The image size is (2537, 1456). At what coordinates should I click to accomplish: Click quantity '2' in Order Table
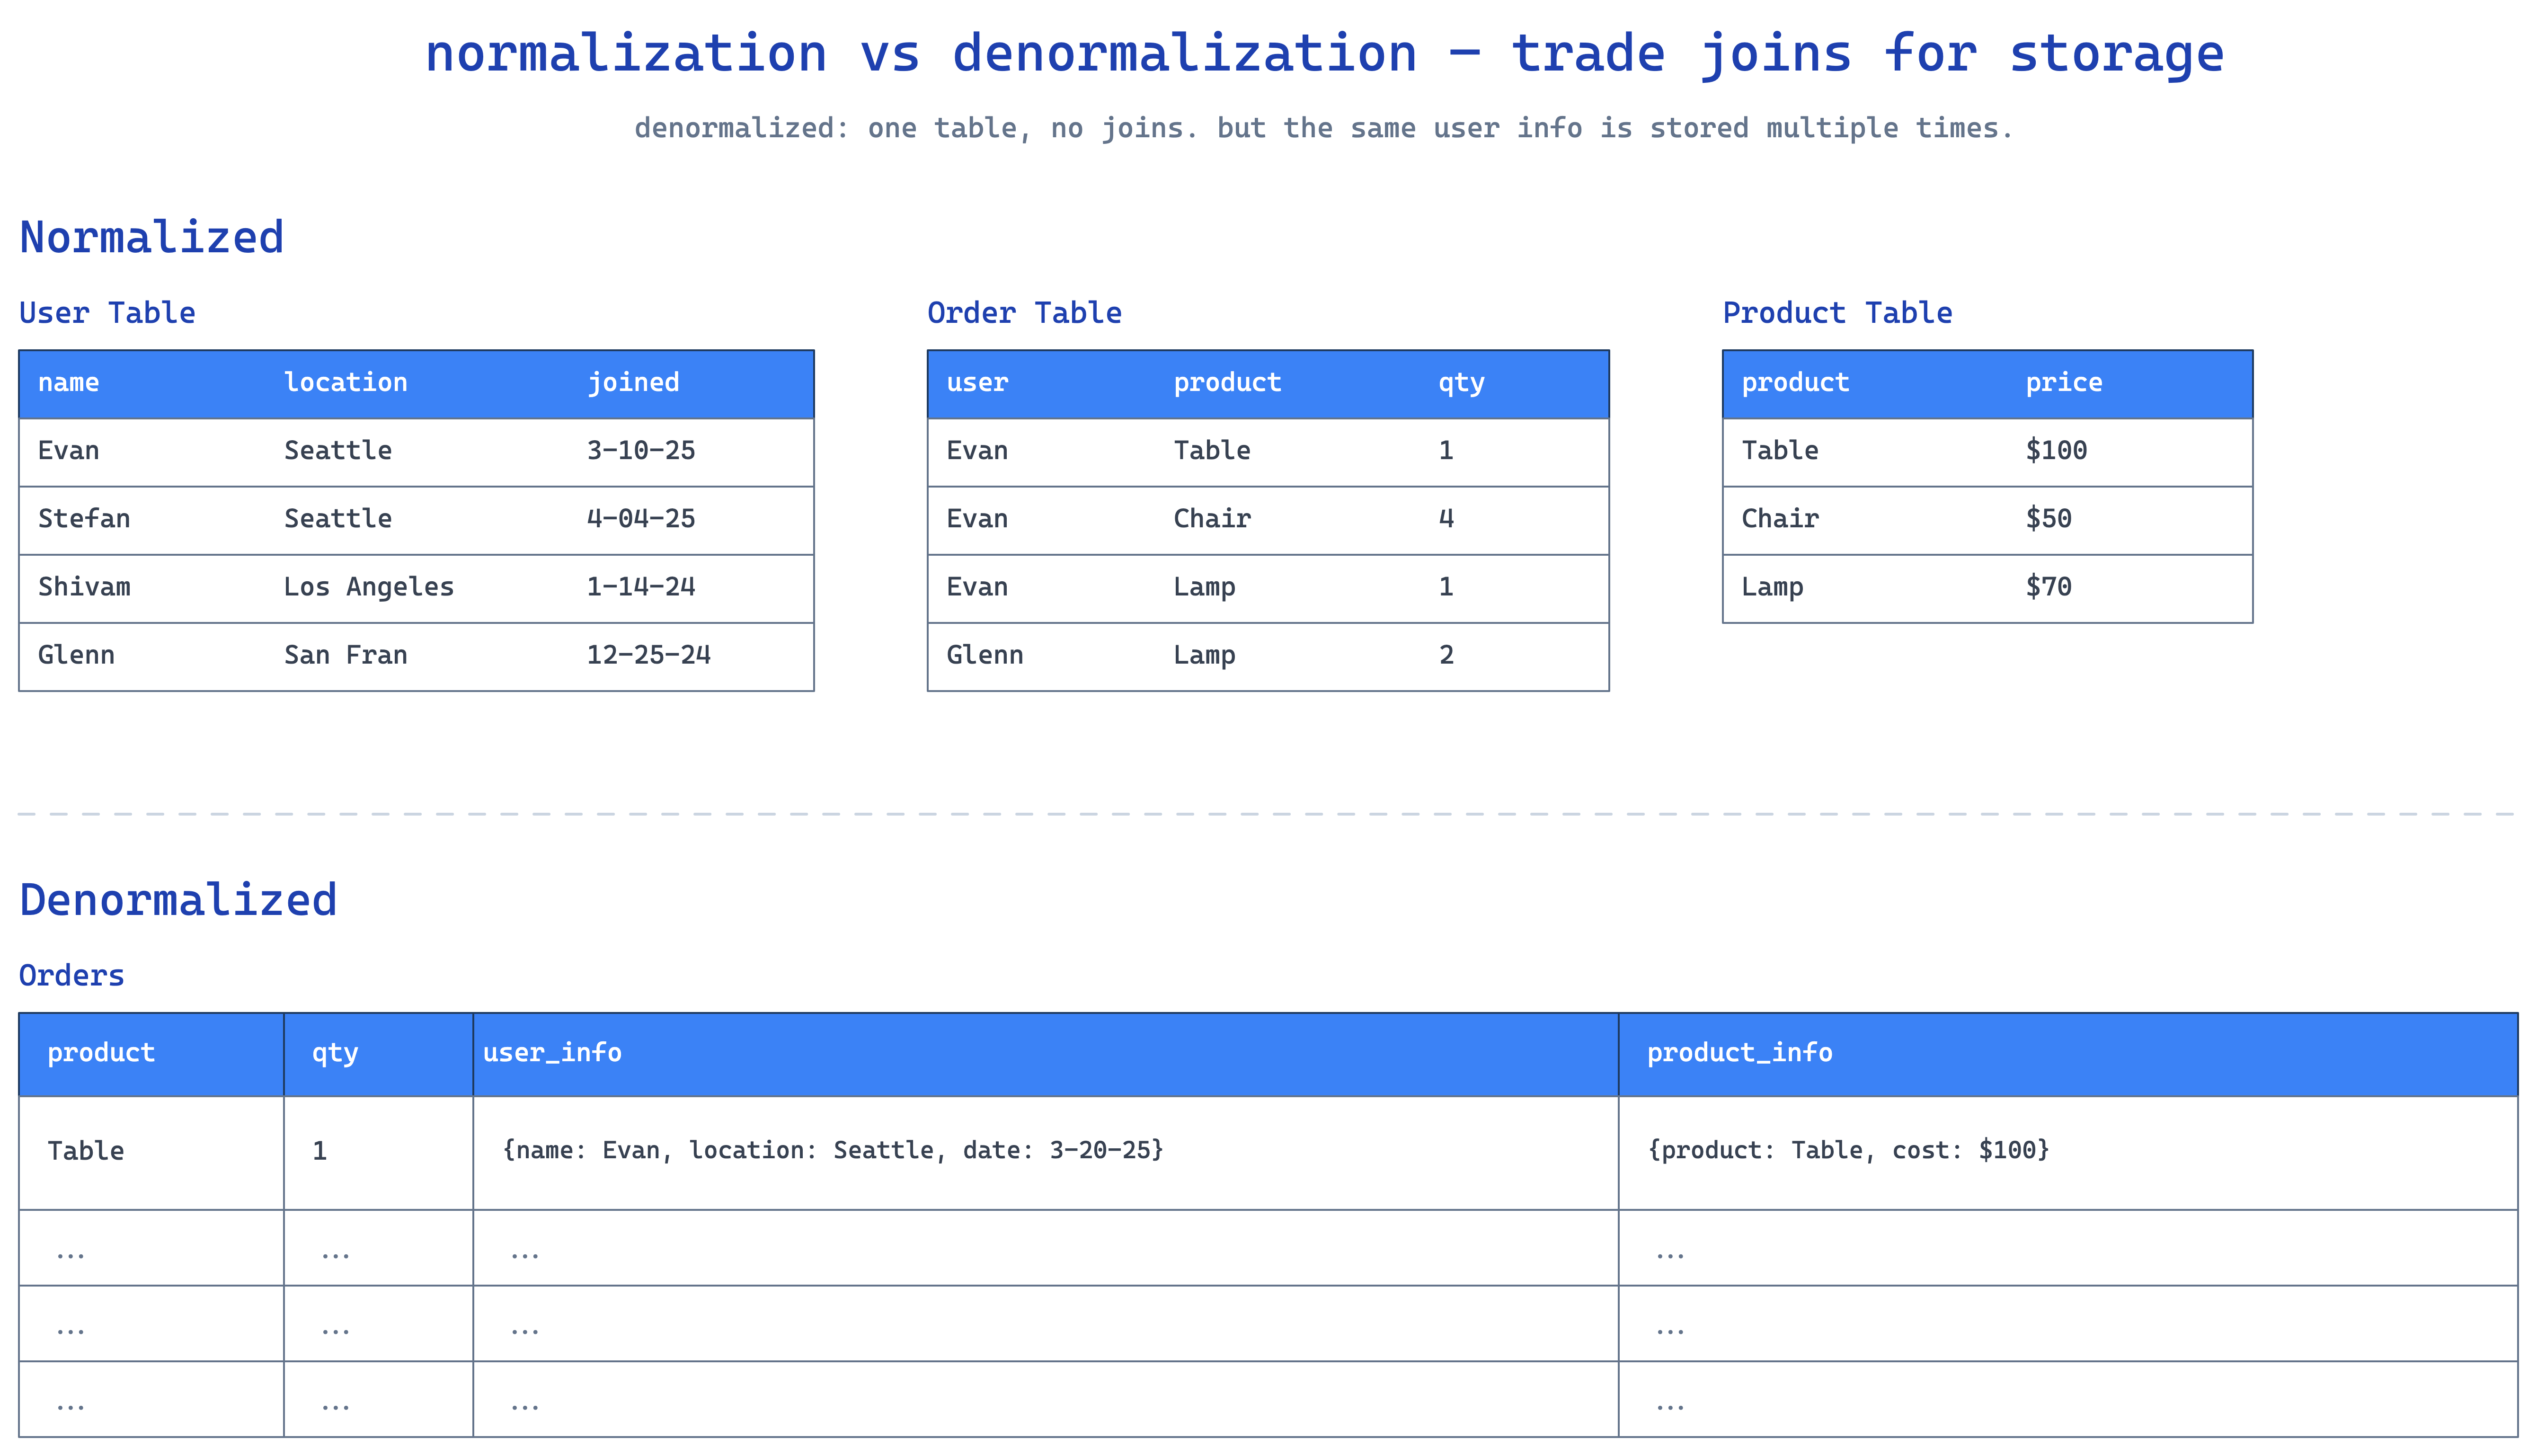1446,655
